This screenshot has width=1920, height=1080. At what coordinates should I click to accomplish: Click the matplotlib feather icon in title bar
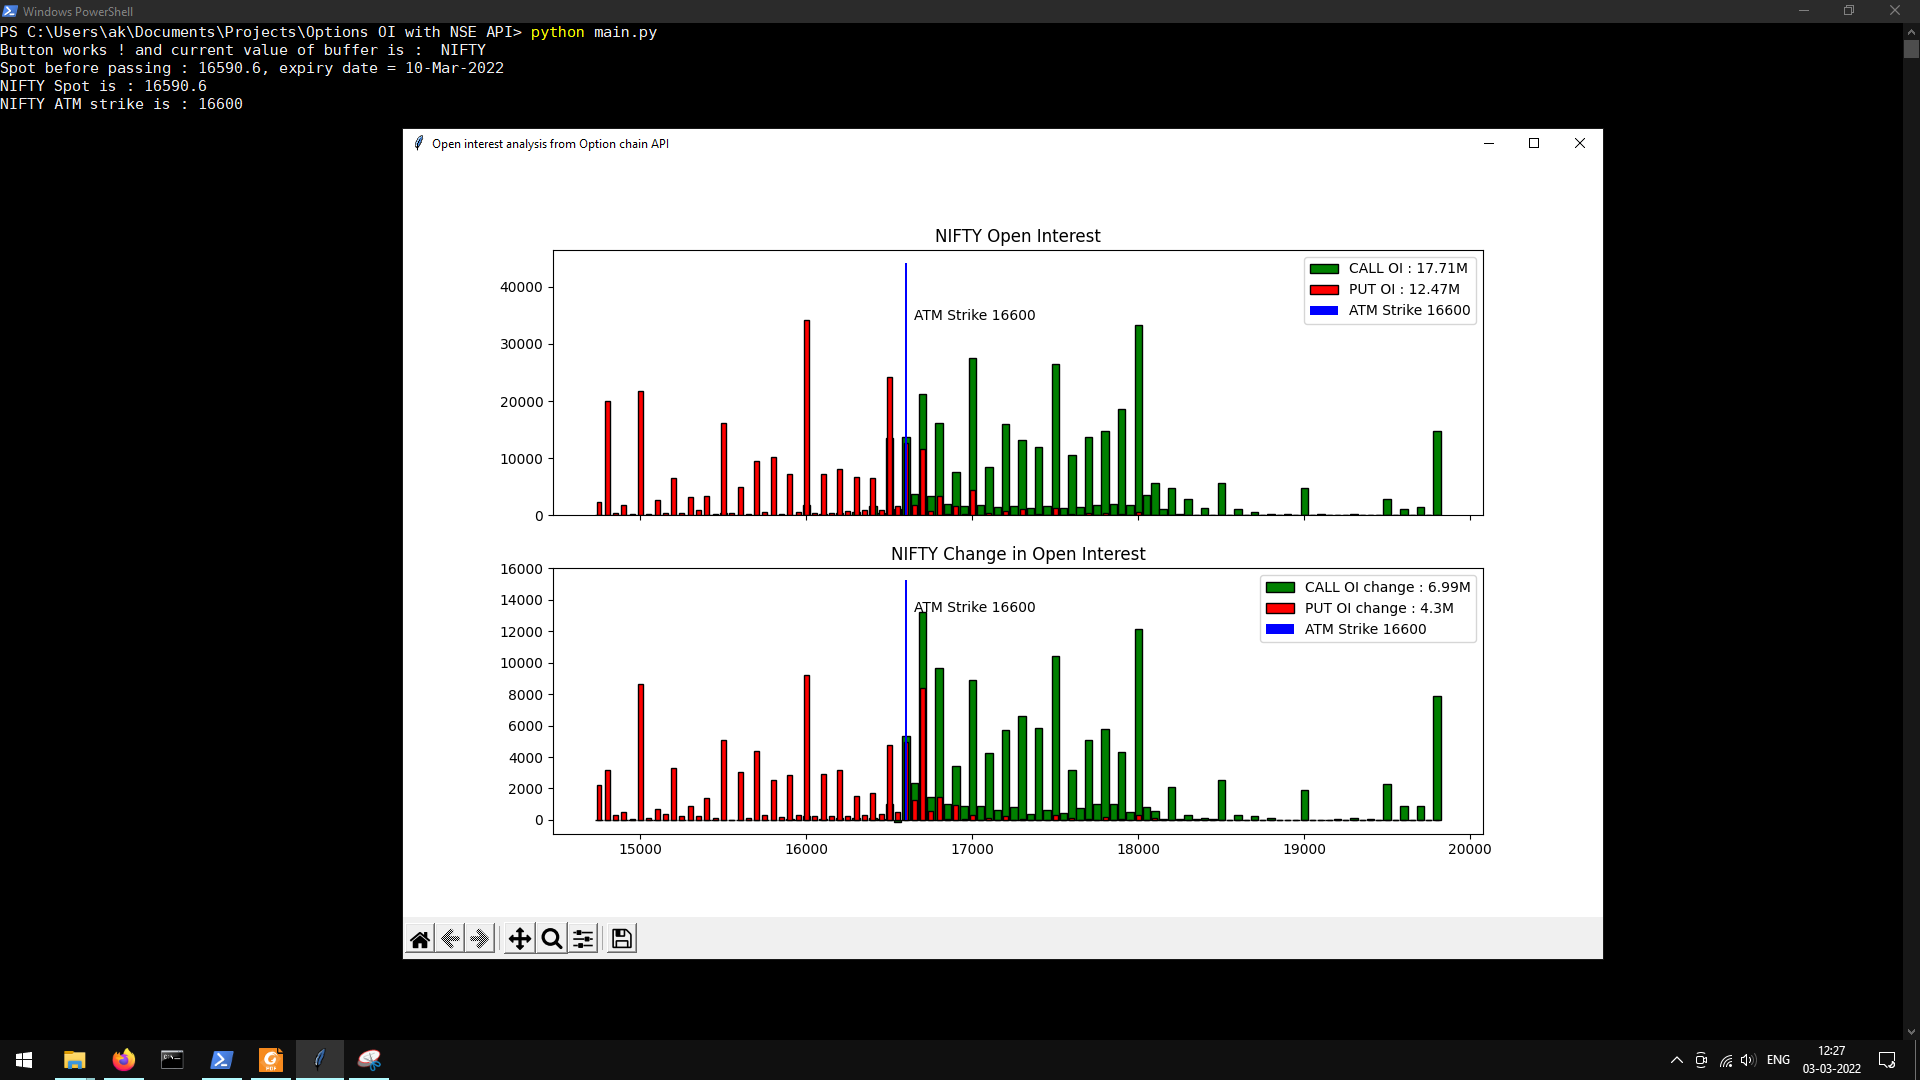click(419, 143)
